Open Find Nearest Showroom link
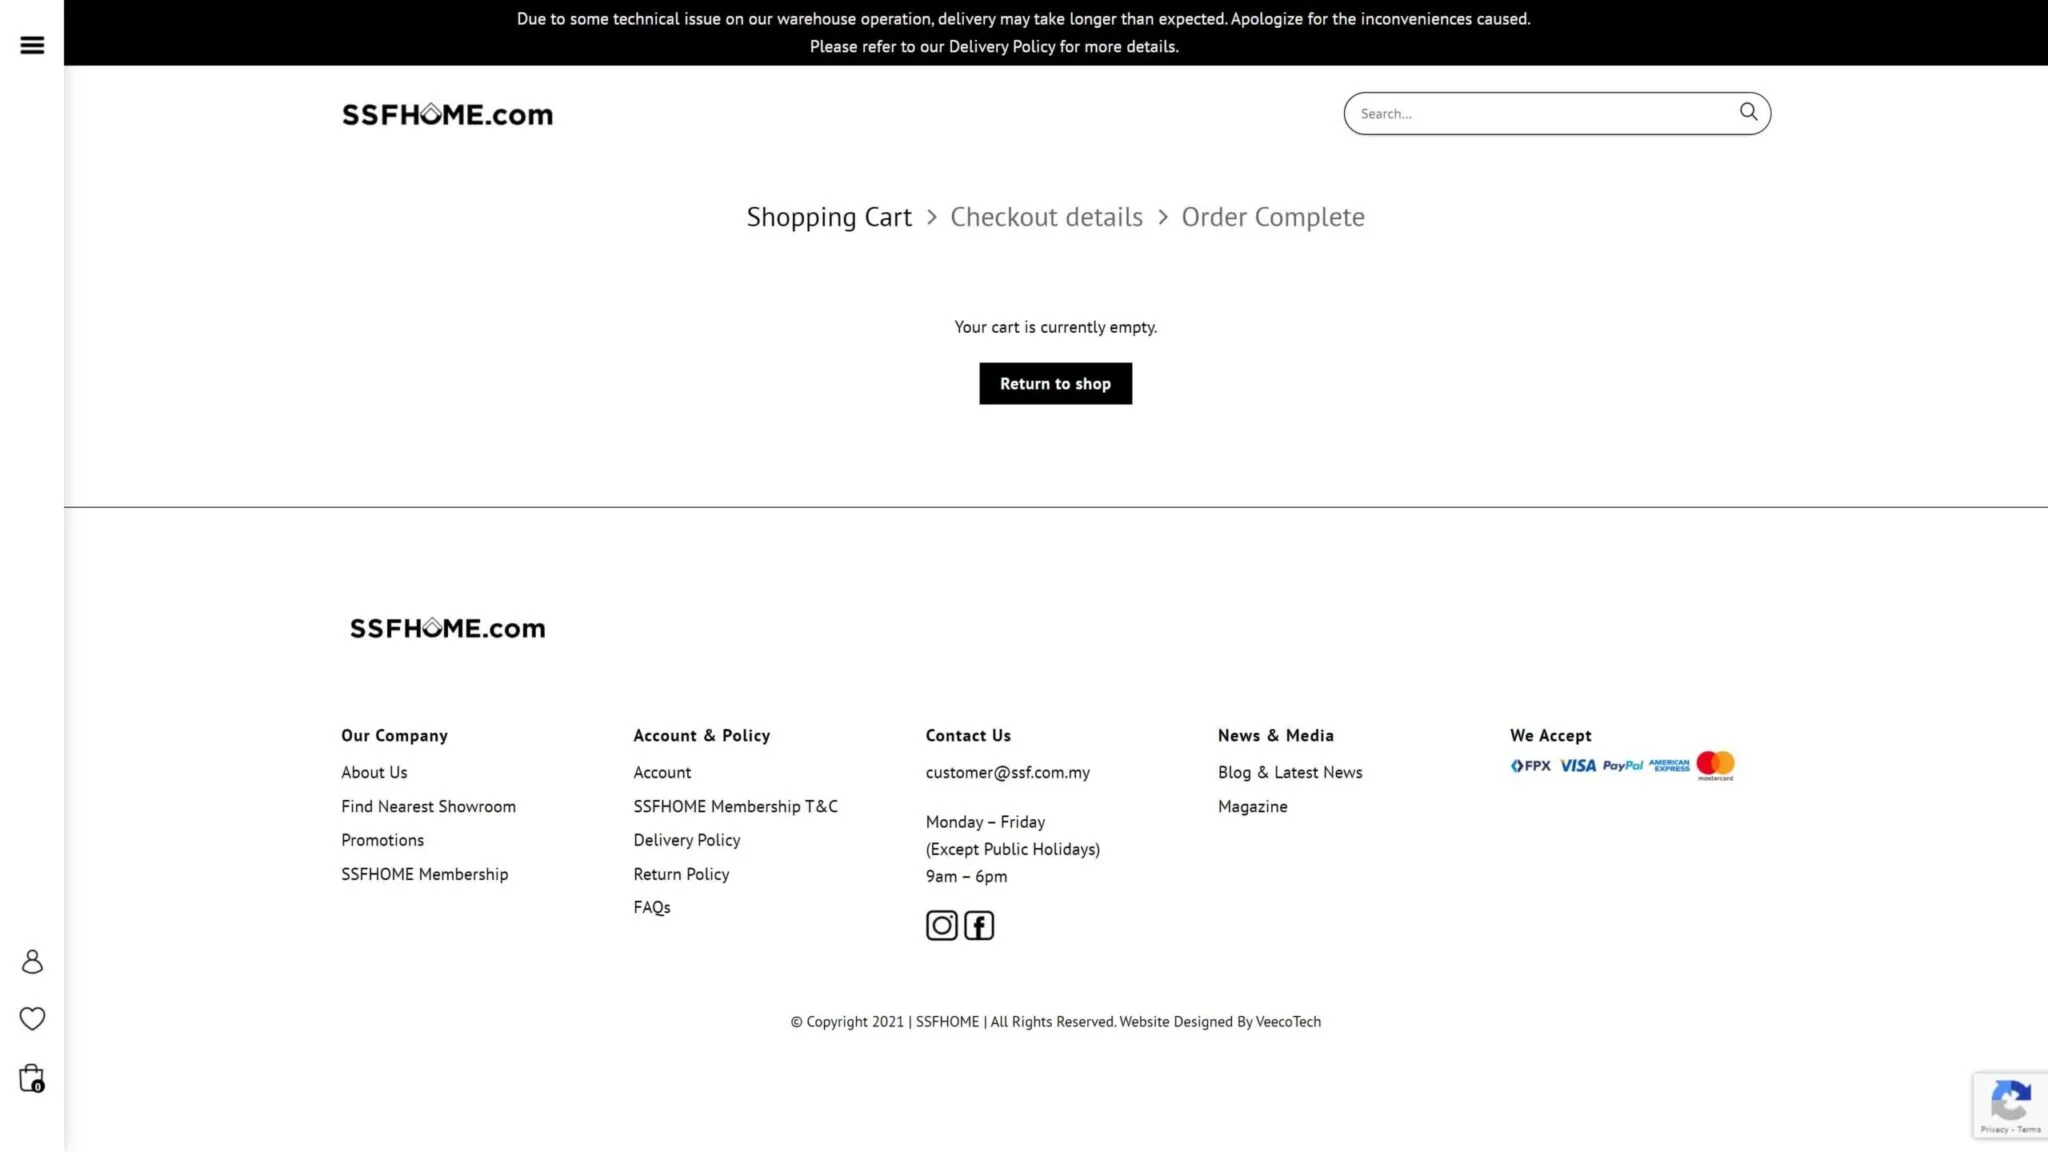2048x1152 pixels. [428, 806]
